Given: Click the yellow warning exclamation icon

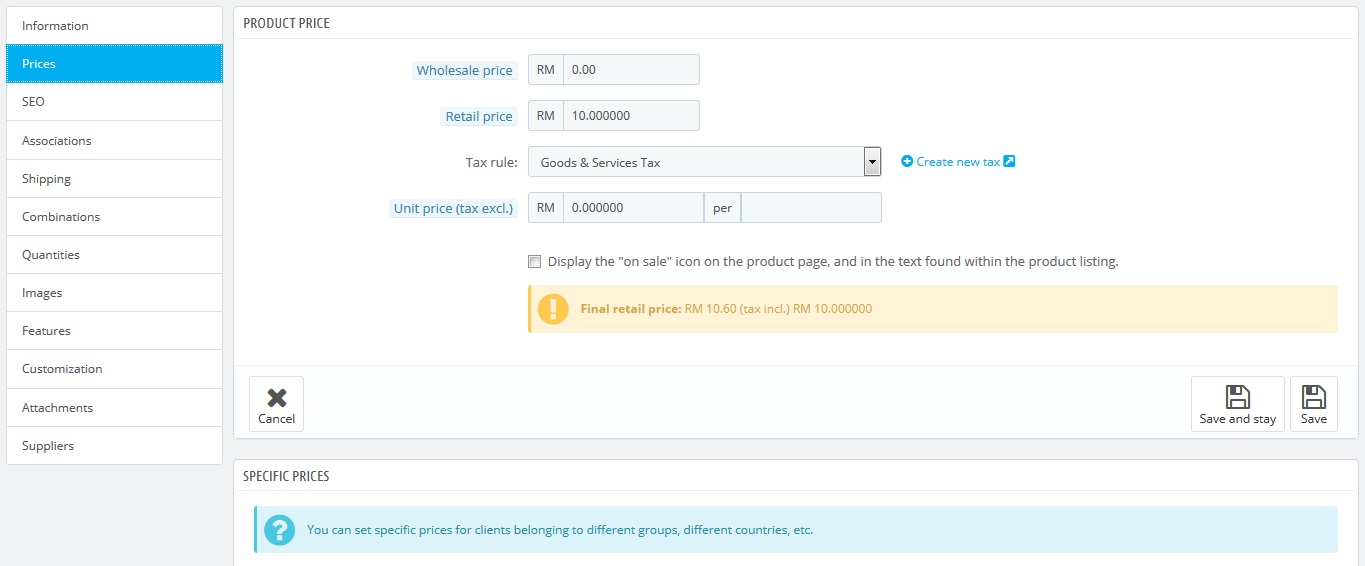Looking at the screenshot, I should 553,309.
